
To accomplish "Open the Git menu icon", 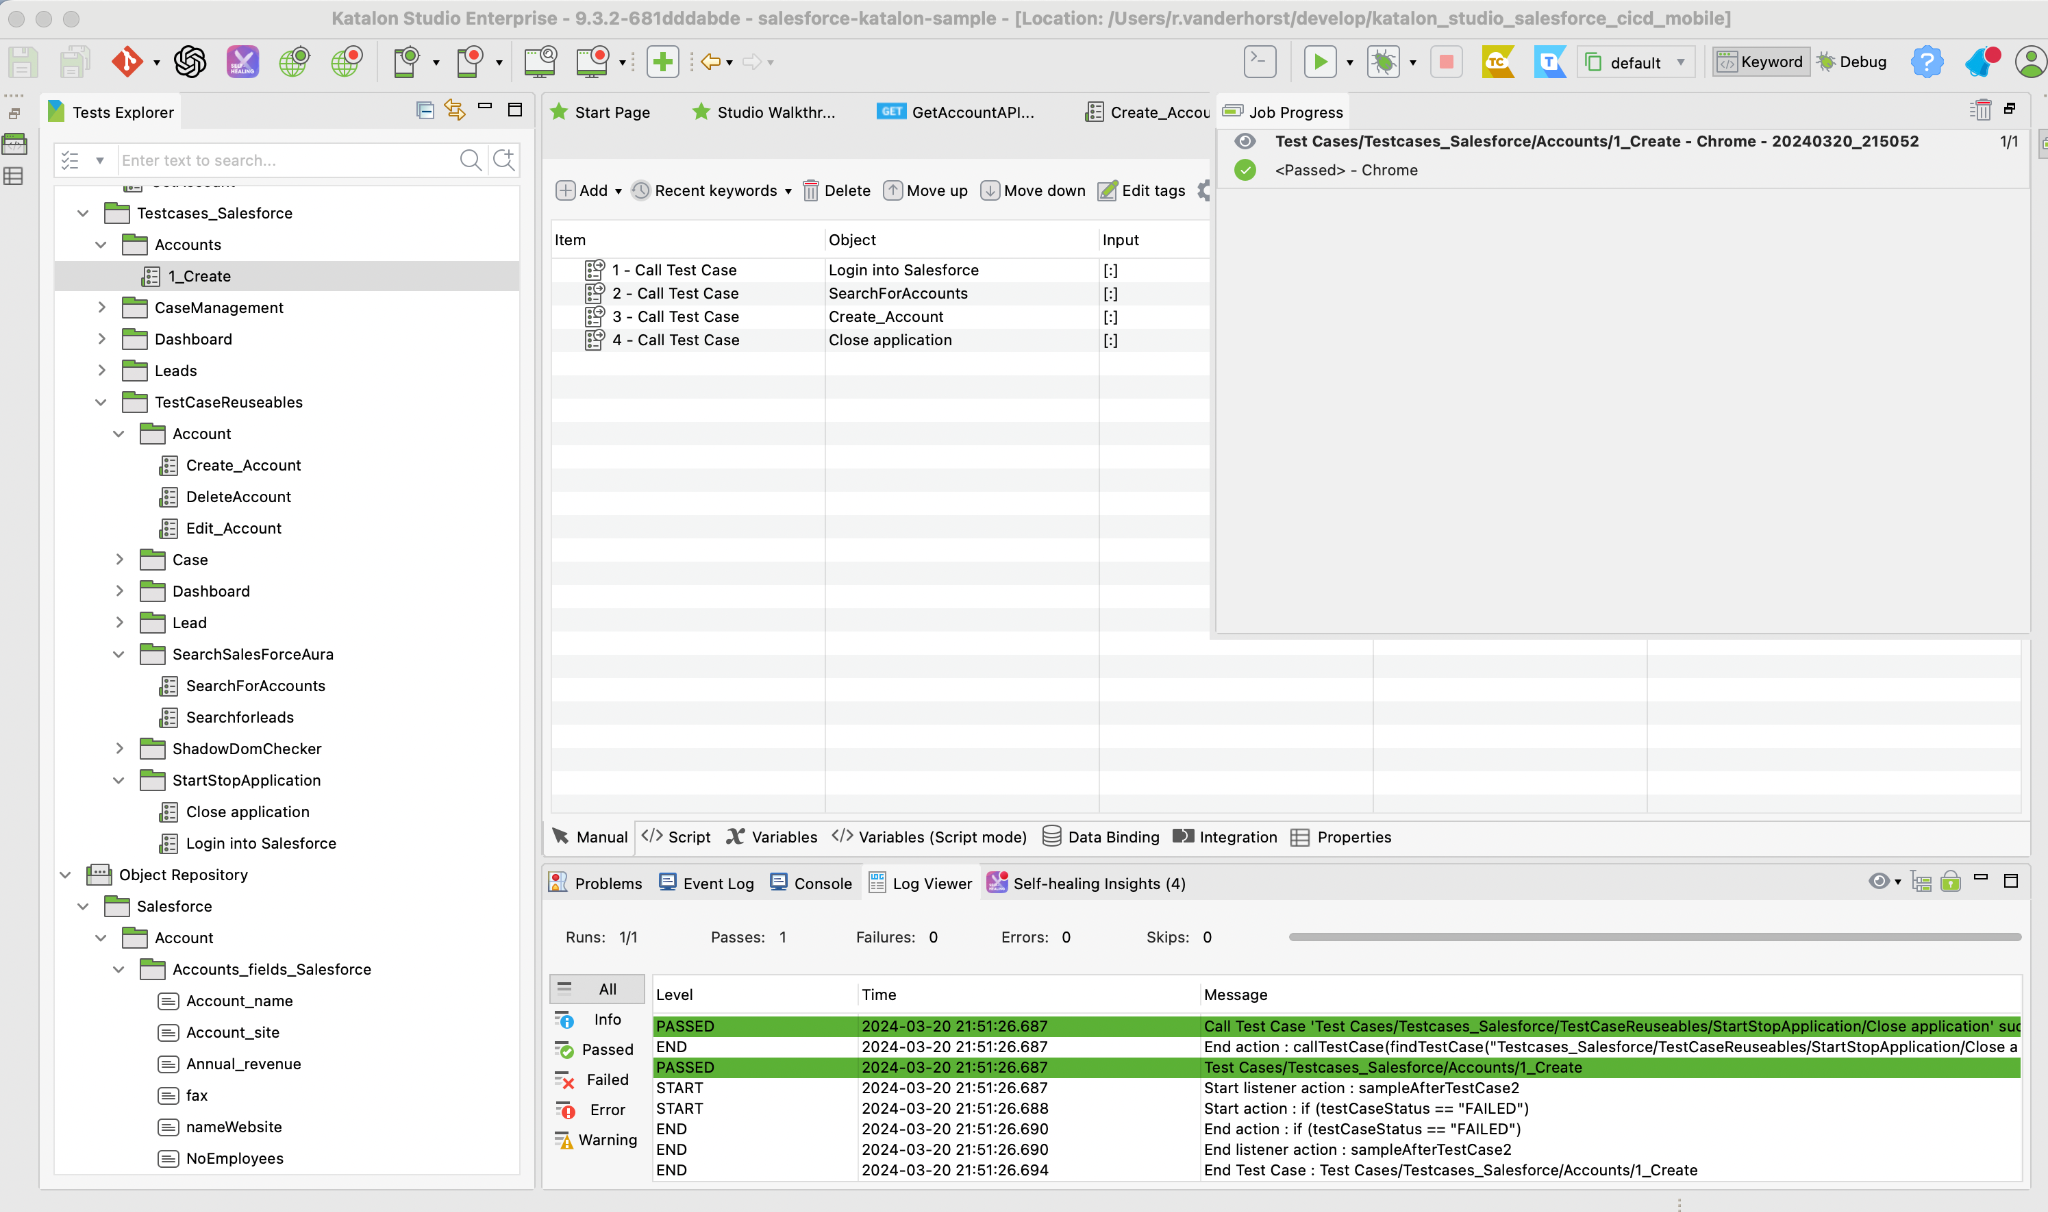I will [127, 62].
